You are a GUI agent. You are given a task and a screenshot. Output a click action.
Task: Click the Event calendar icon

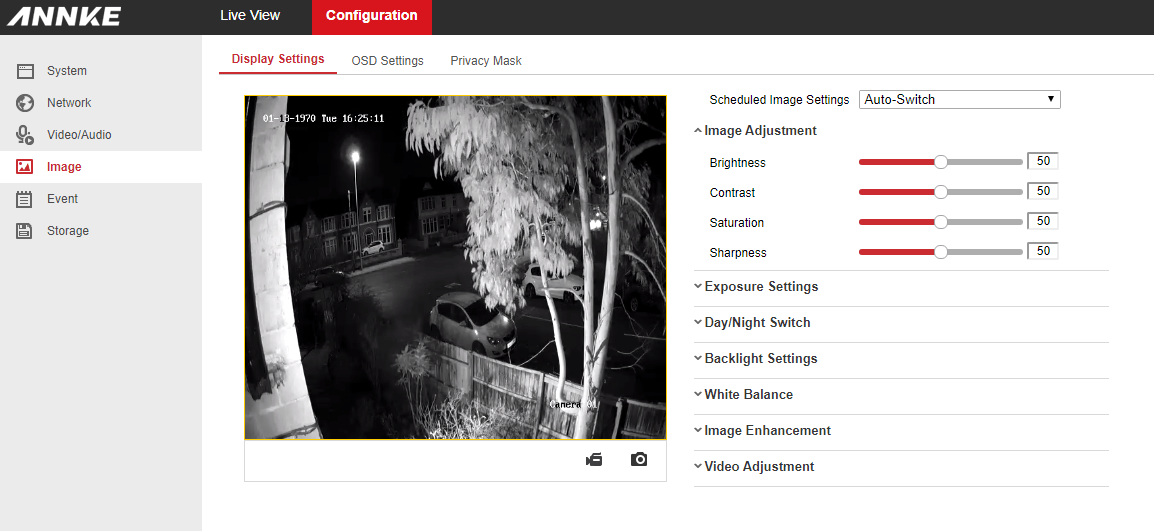(x=26, y=199)
